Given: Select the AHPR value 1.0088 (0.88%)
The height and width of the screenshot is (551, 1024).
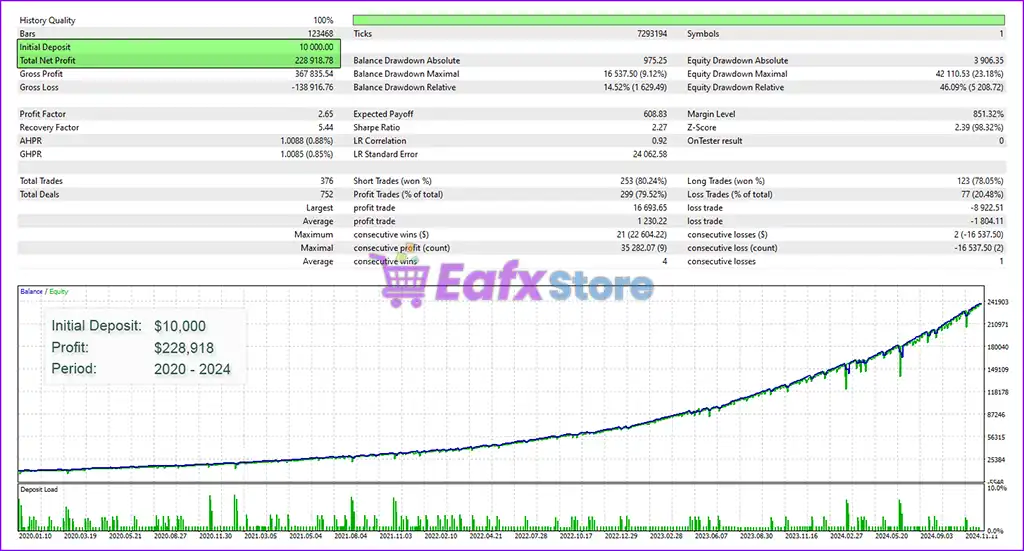Looking at the screenshot, I should (x=307, y=140).
